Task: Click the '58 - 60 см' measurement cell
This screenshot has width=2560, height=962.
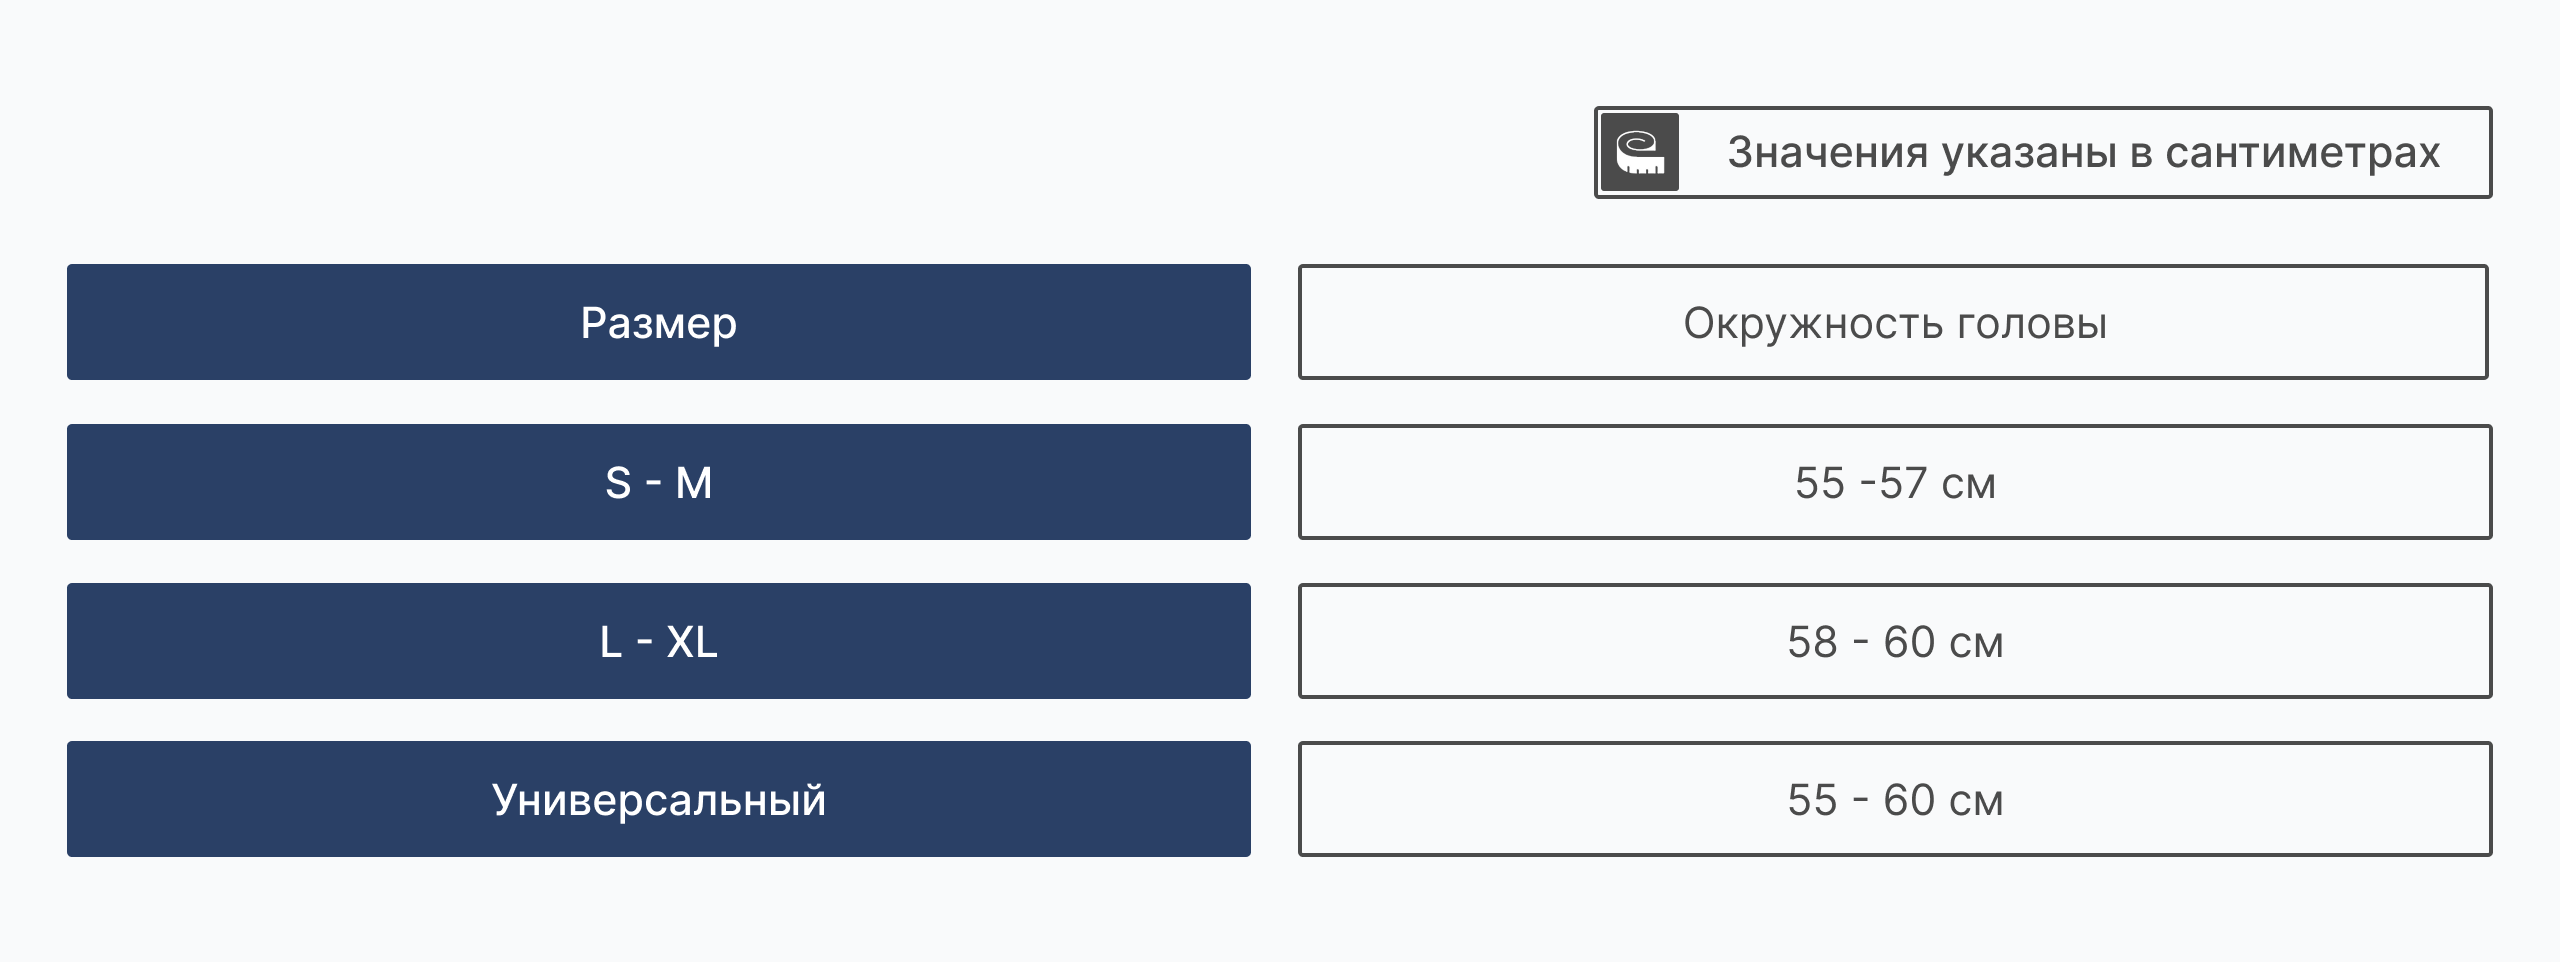Action: [x=1894, y=642]
